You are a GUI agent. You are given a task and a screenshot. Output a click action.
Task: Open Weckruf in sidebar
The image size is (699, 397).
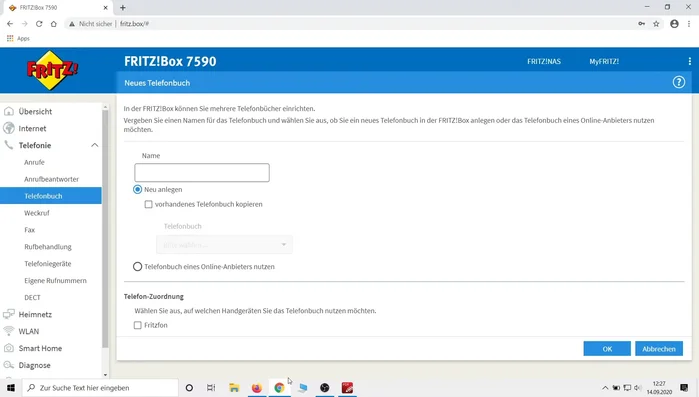37,213
